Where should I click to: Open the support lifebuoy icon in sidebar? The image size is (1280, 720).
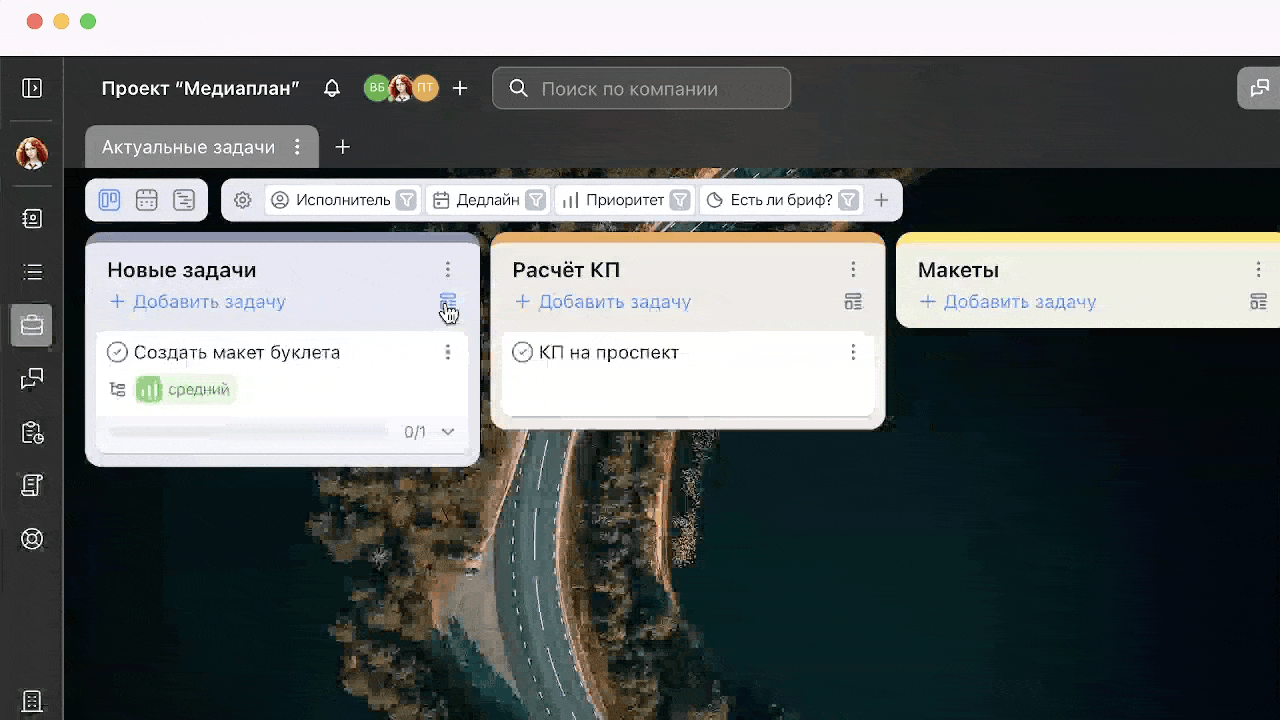(x=32, y=539)
